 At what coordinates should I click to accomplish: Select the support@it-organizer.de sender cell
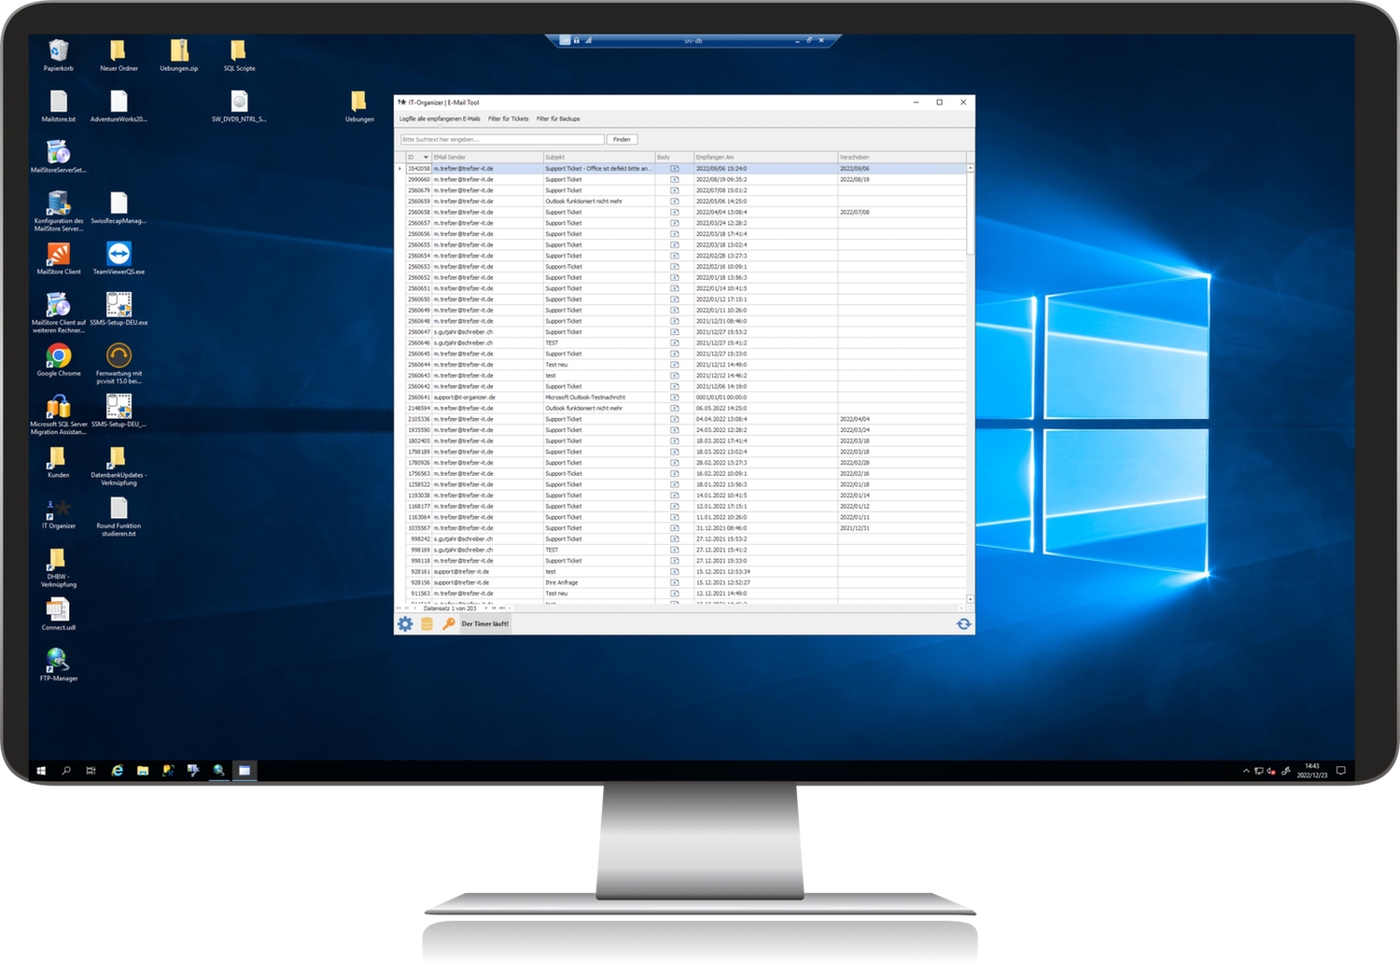487,397
